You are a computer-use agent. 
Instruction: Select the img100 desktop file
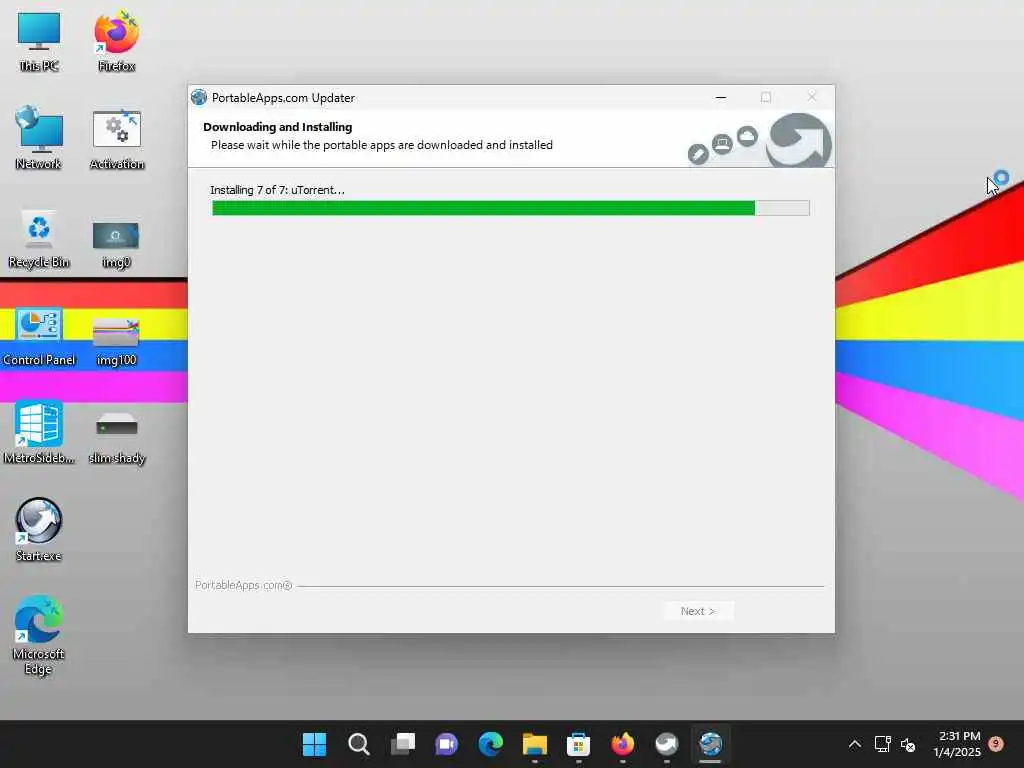[x=116, y=341]
